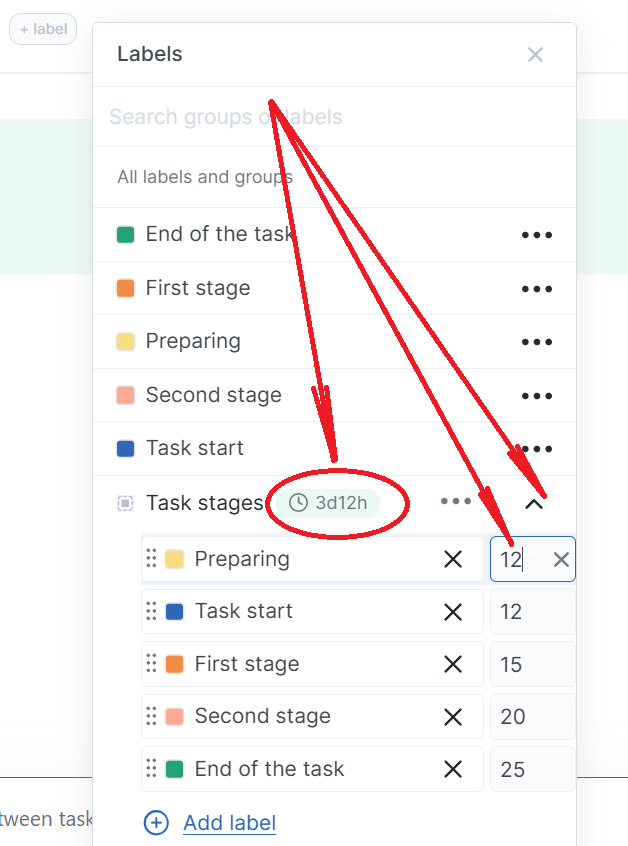Collapse the Task stages group
This screenshot has height=846, width=628.
534,503
